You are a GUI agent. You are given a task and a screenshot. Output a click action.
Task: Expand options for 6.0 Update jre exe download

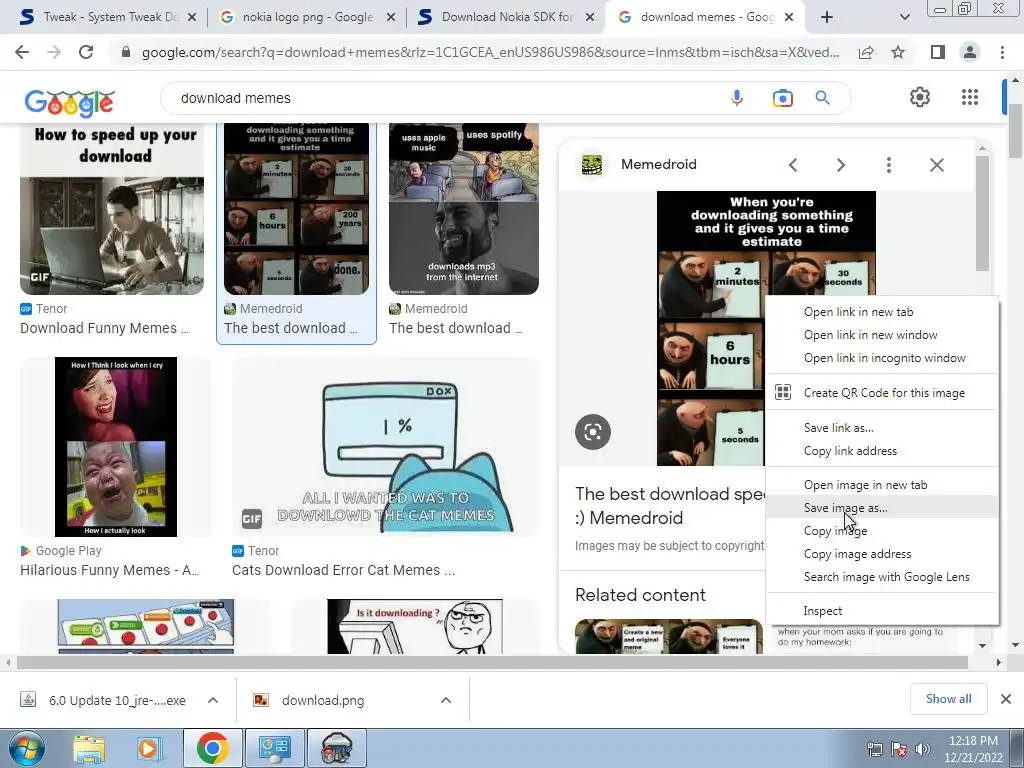pyautogui.click(x=213, y=700)
